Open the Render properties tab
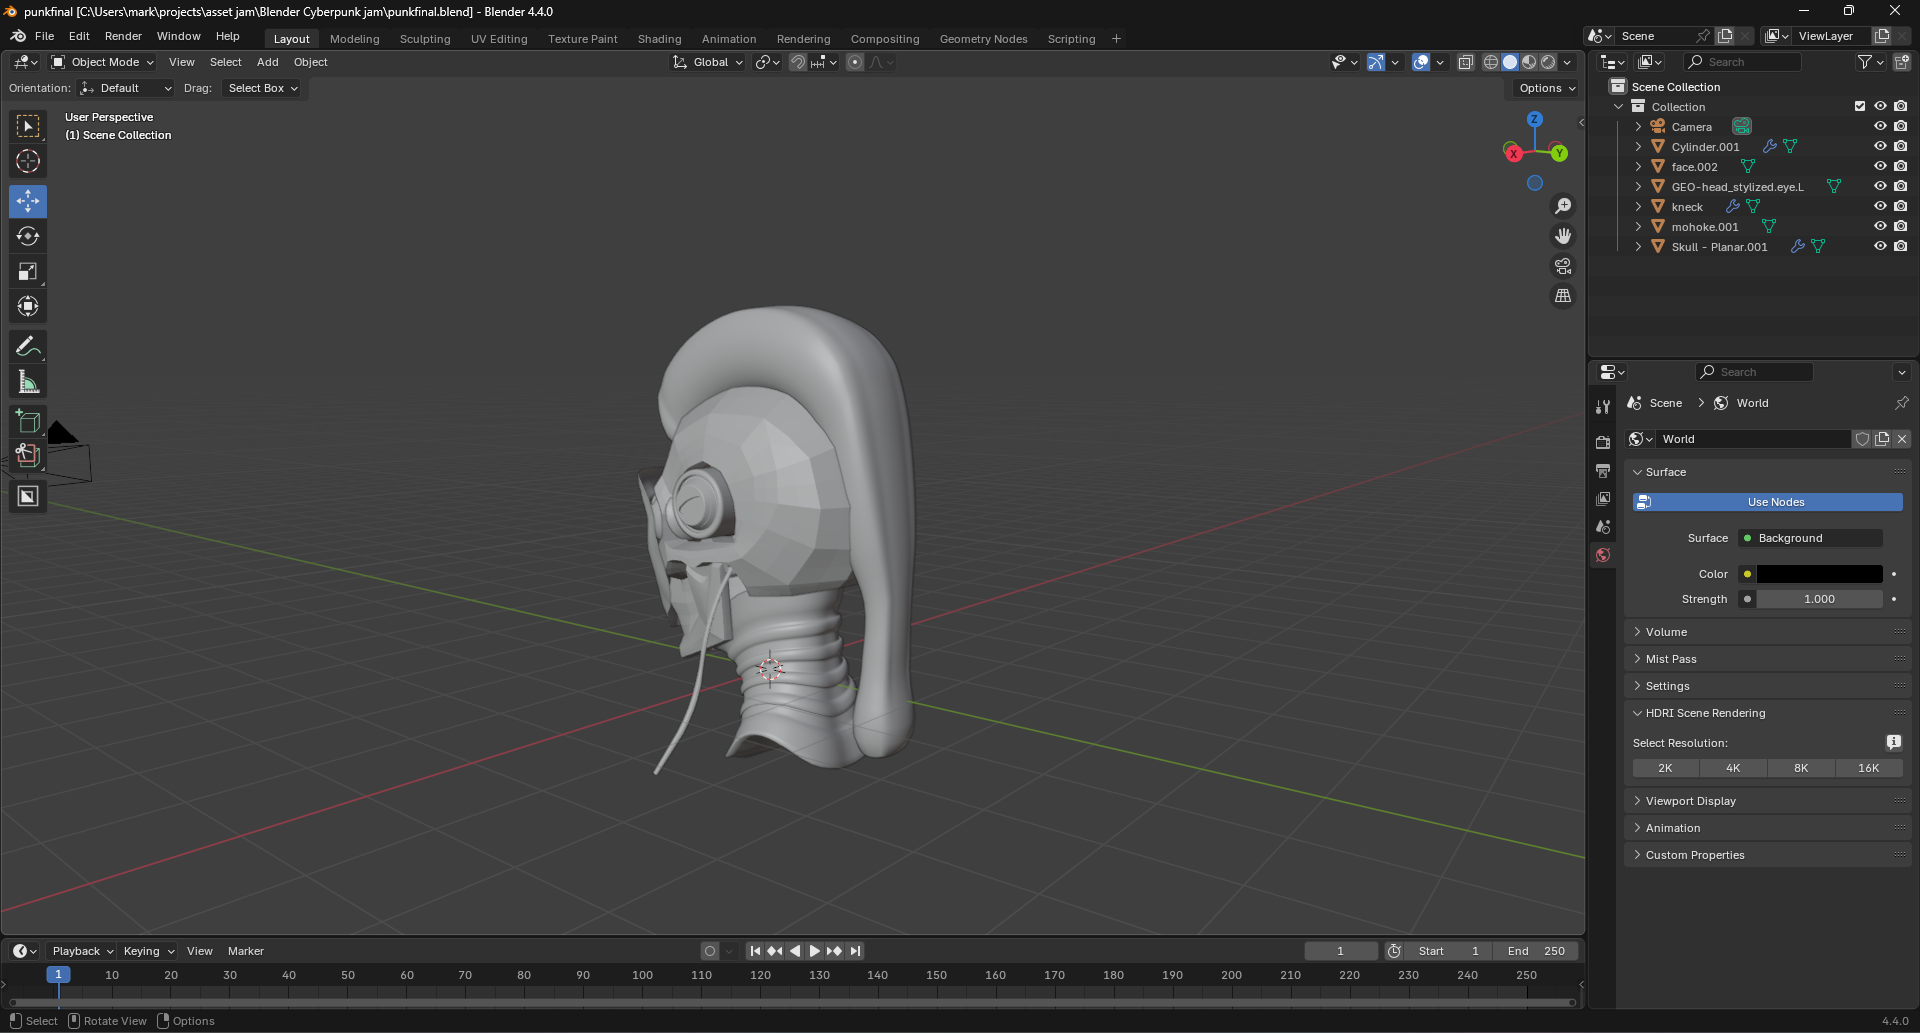Image resolution: width=1920 pixels, height=1033 pixels. [1603, 442]
